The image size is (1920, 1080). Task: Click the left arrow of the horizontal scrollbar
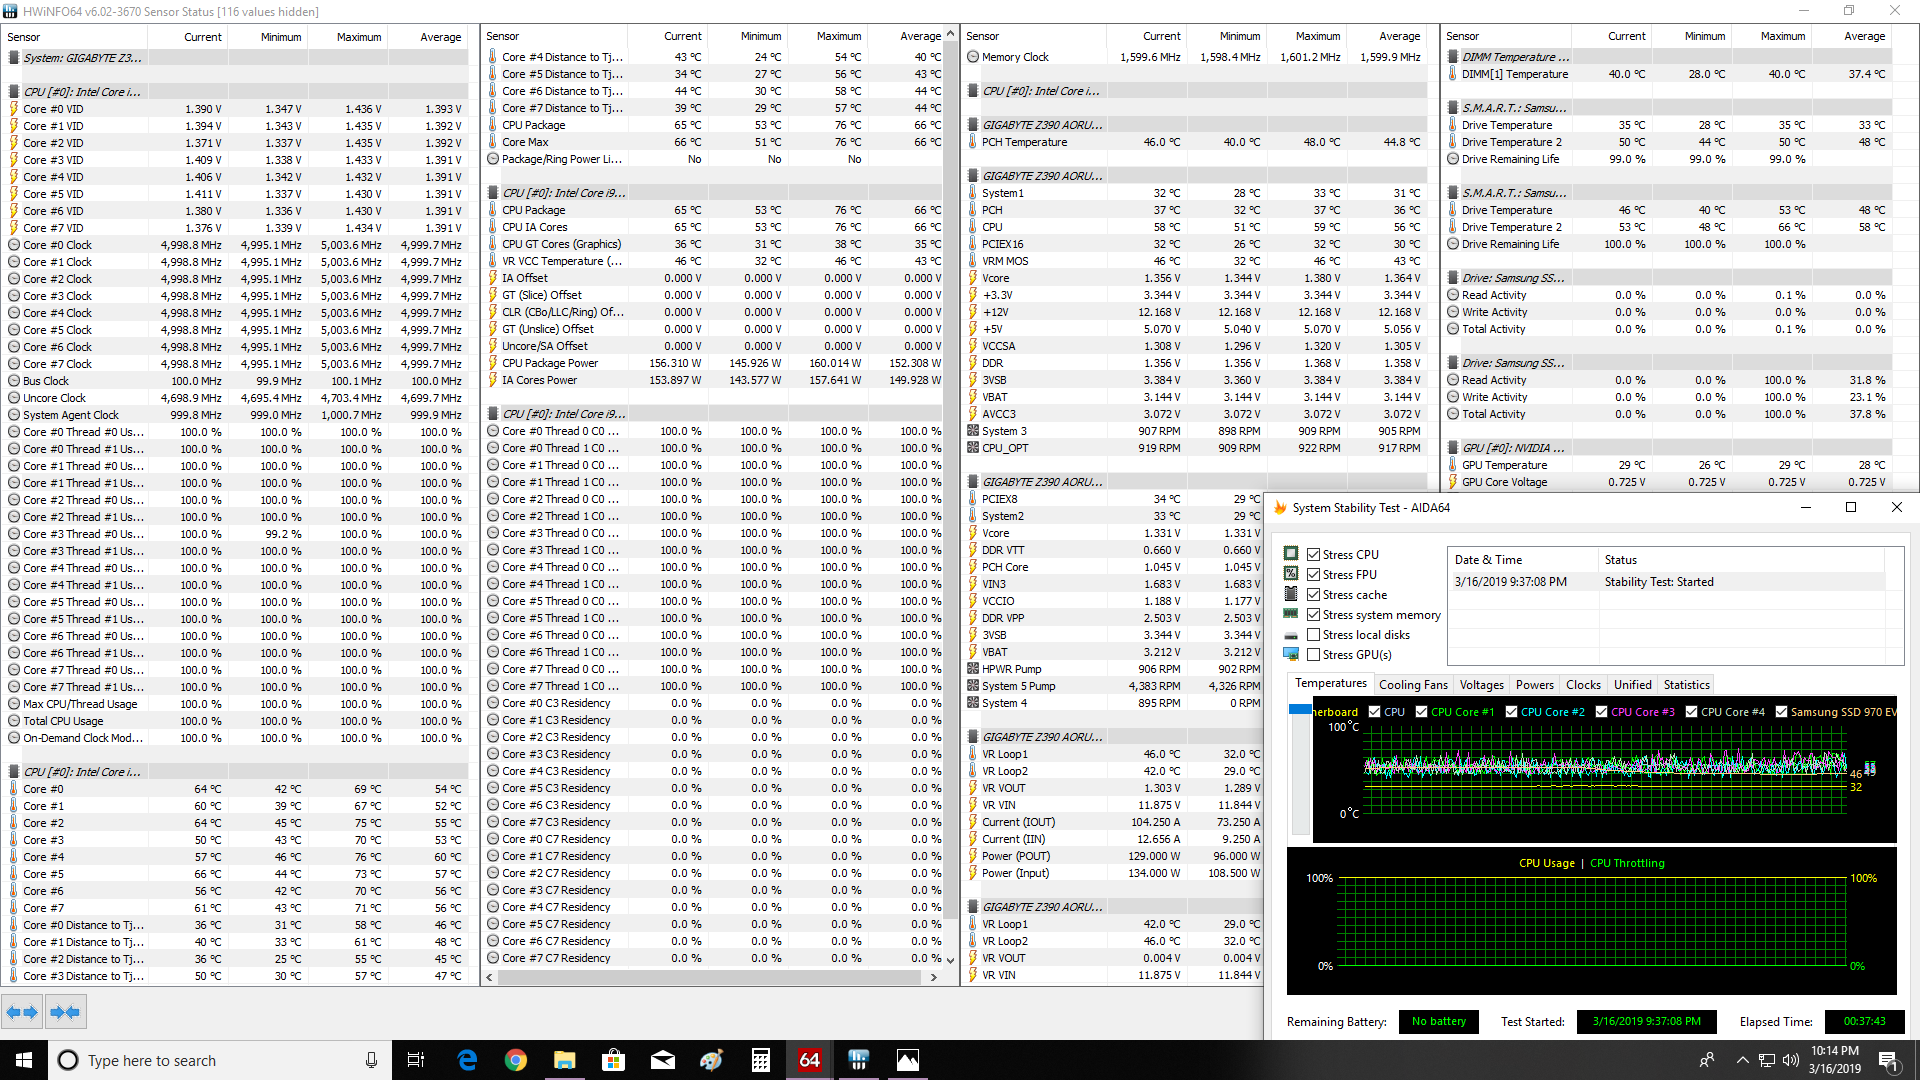coord(490,977)
